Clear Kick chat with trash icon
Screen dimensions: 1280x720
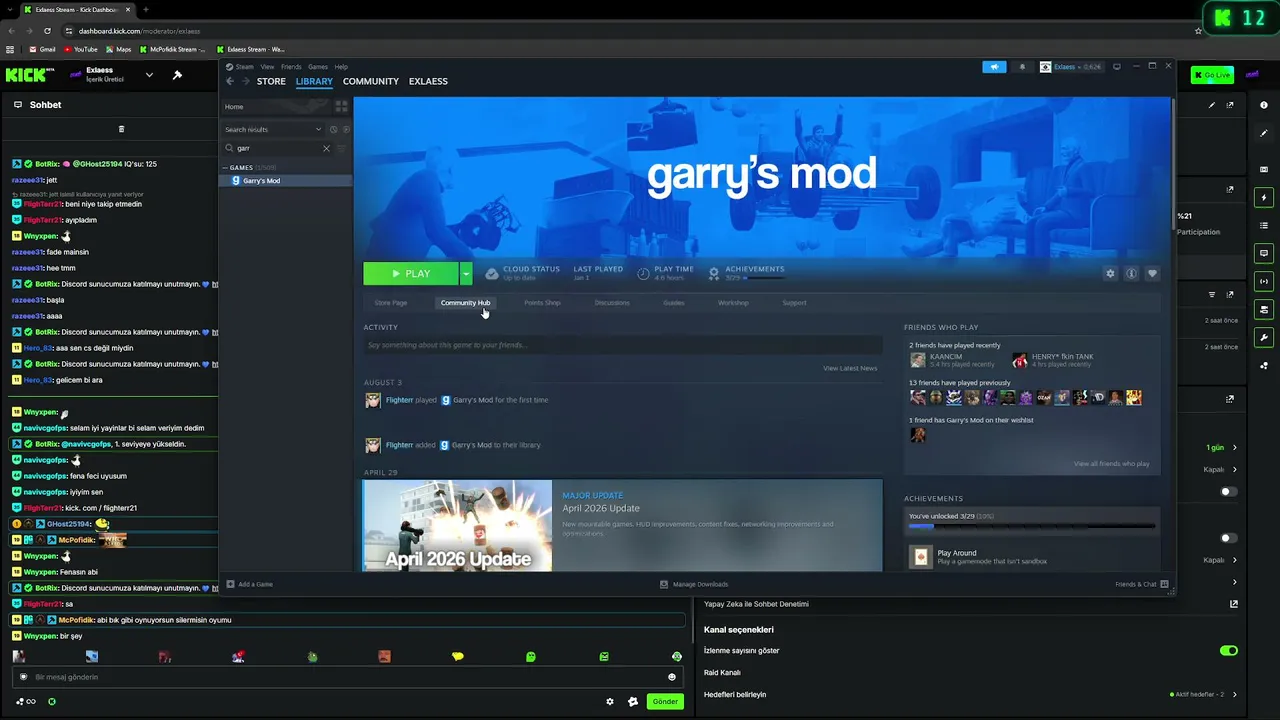121,129
